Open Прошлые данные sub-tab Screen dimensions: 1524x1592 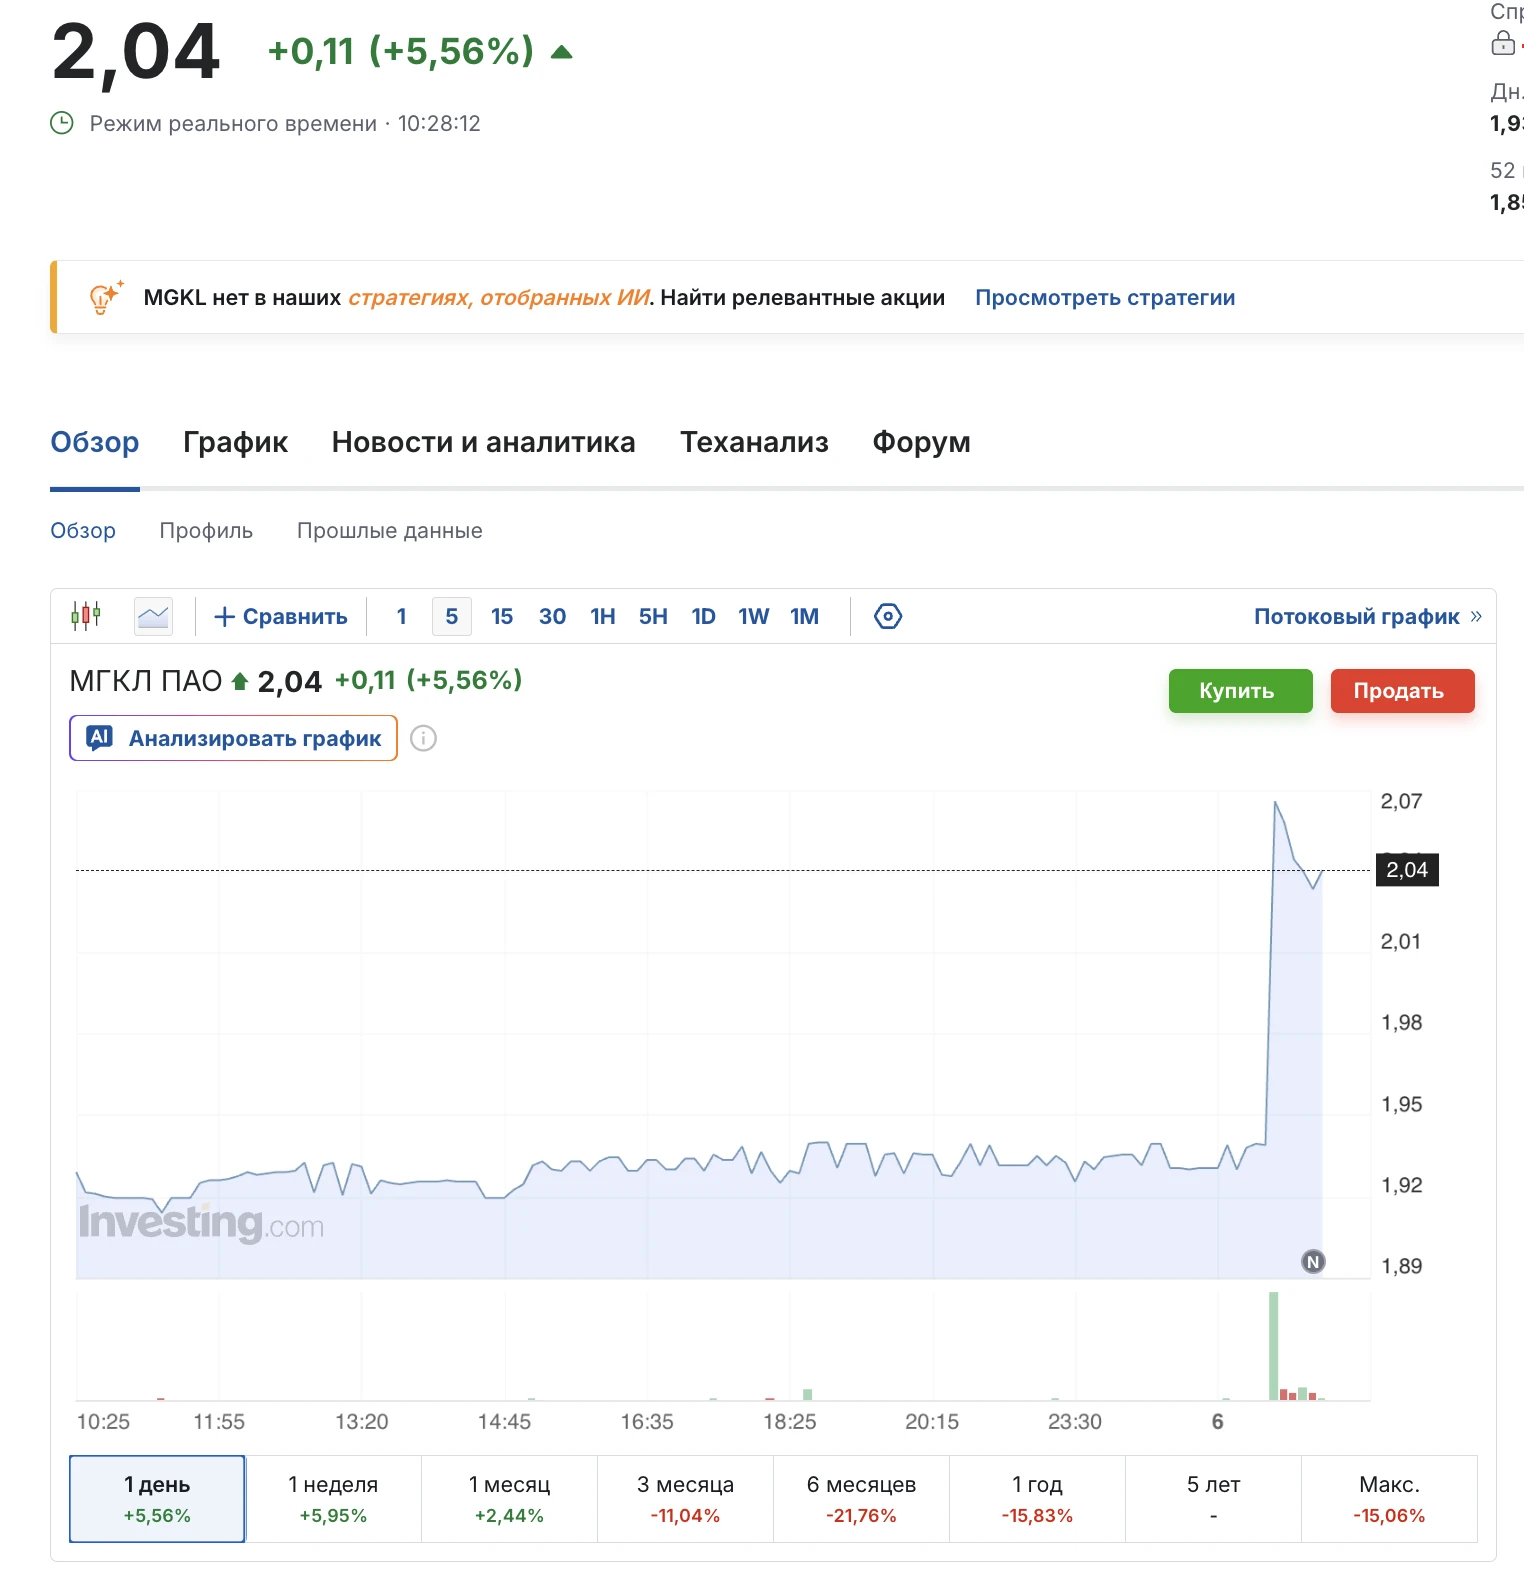click(390, 531)
